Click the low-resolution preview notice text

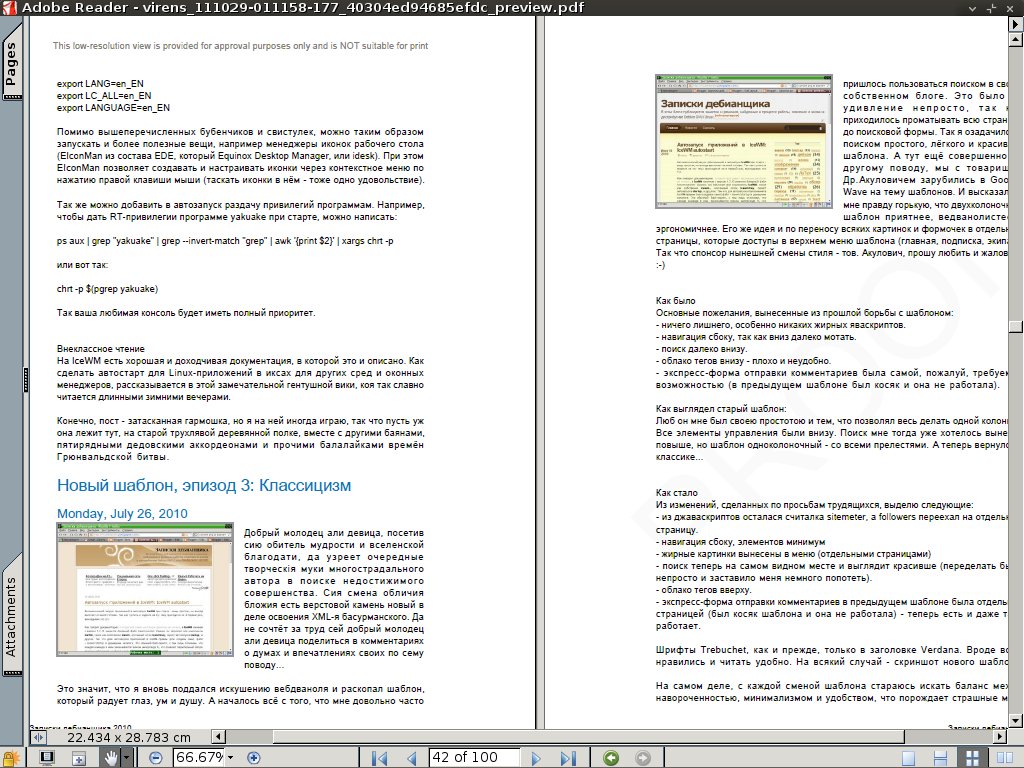click(240, 46)
